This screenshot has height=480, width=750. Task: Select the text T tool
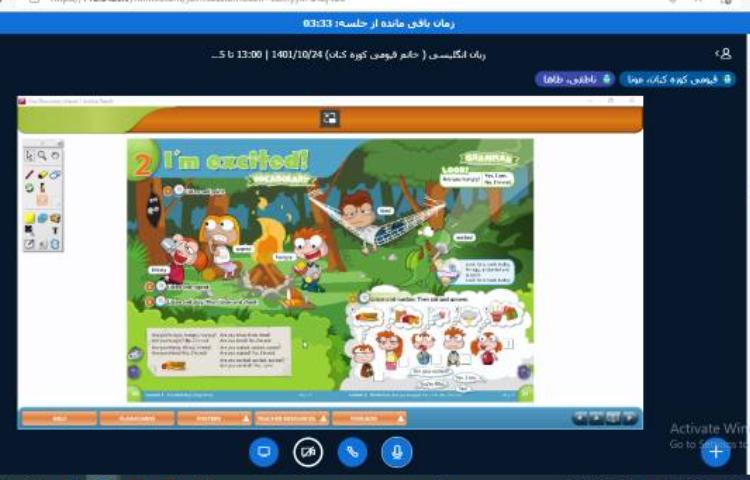click(x=55, y=231)
